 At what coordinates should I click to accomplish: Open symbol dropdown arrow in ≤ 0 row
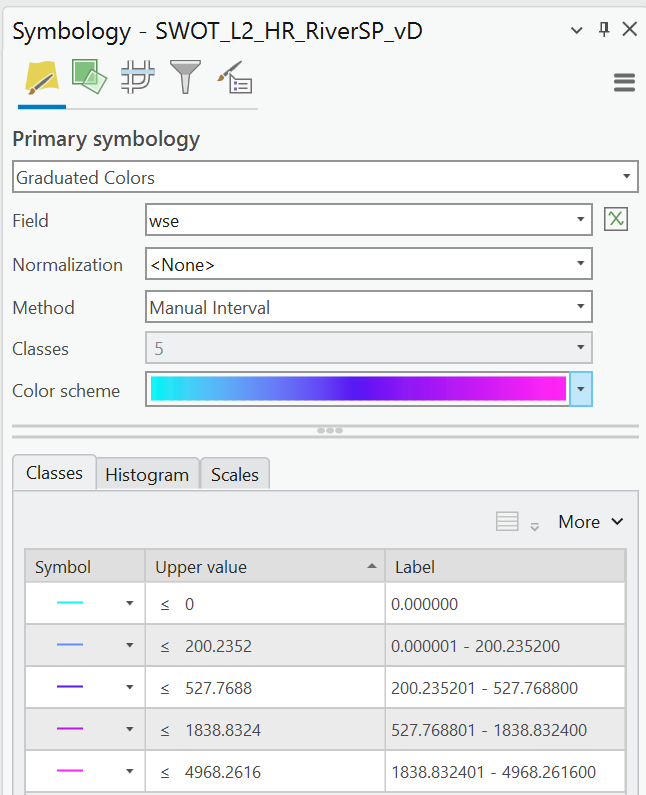tap(130, 603)
